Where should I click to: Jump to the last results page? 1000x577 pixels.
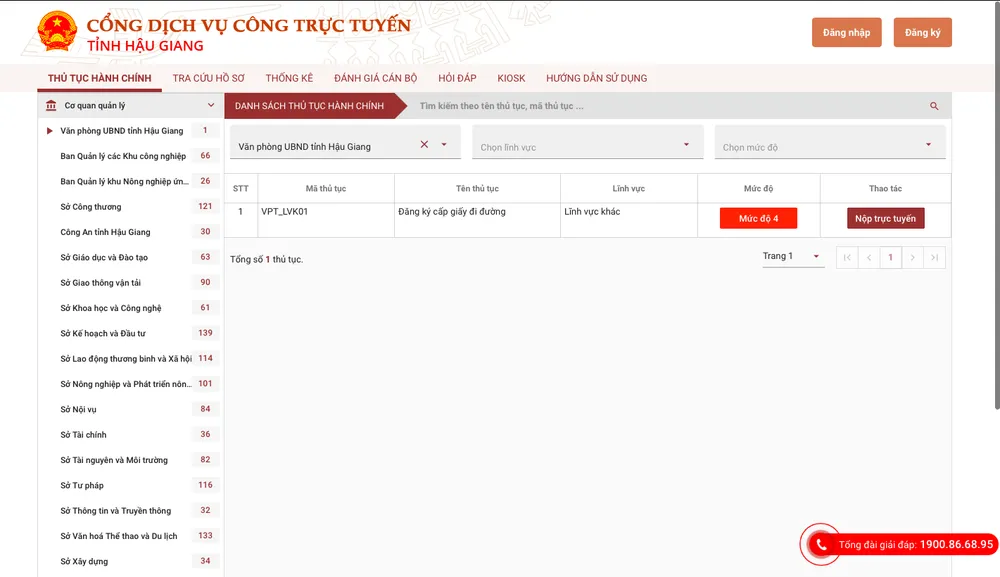click(934, 258)
